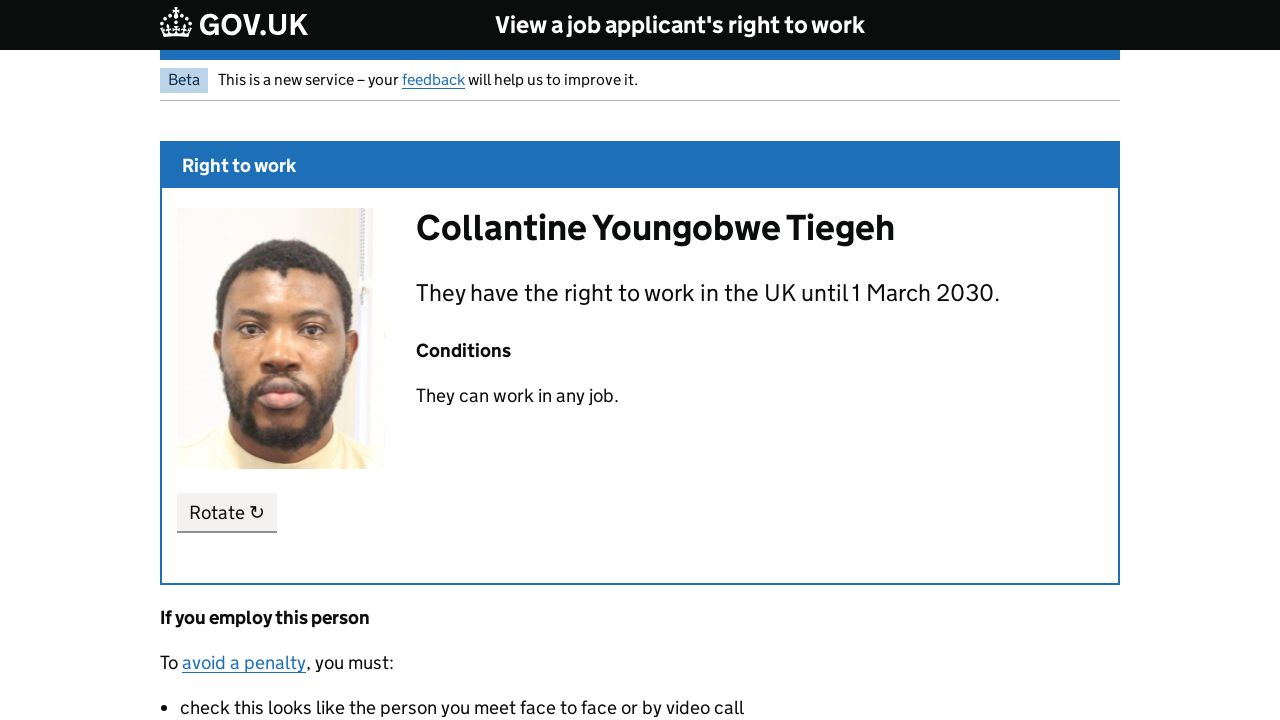Viewport: 1280px width, 720px height.
Task: Click the Conditions heading
Action: [x=463, y=351]
